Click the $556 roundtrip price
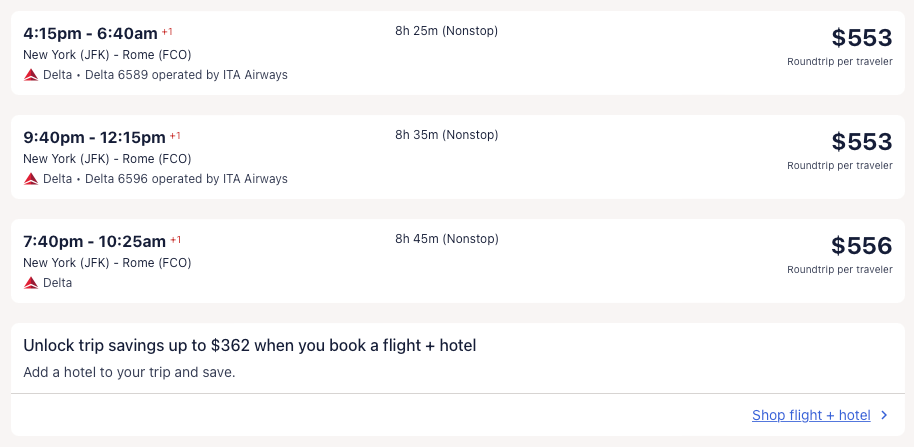Viewport: 914px width, 447px height. (x=861, y=246)
